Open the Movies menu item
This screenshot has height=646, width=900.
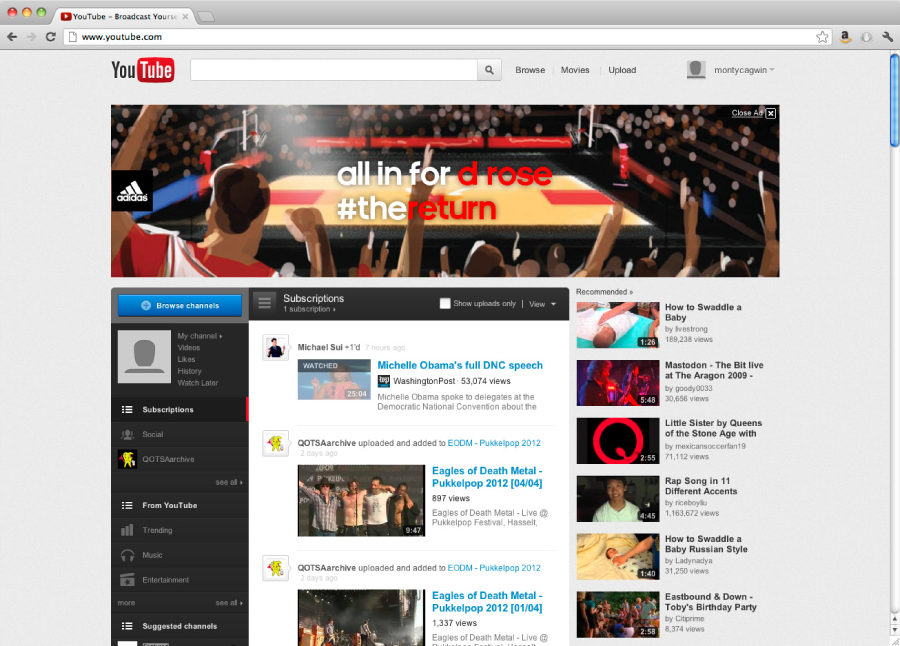tap(575, 70)
